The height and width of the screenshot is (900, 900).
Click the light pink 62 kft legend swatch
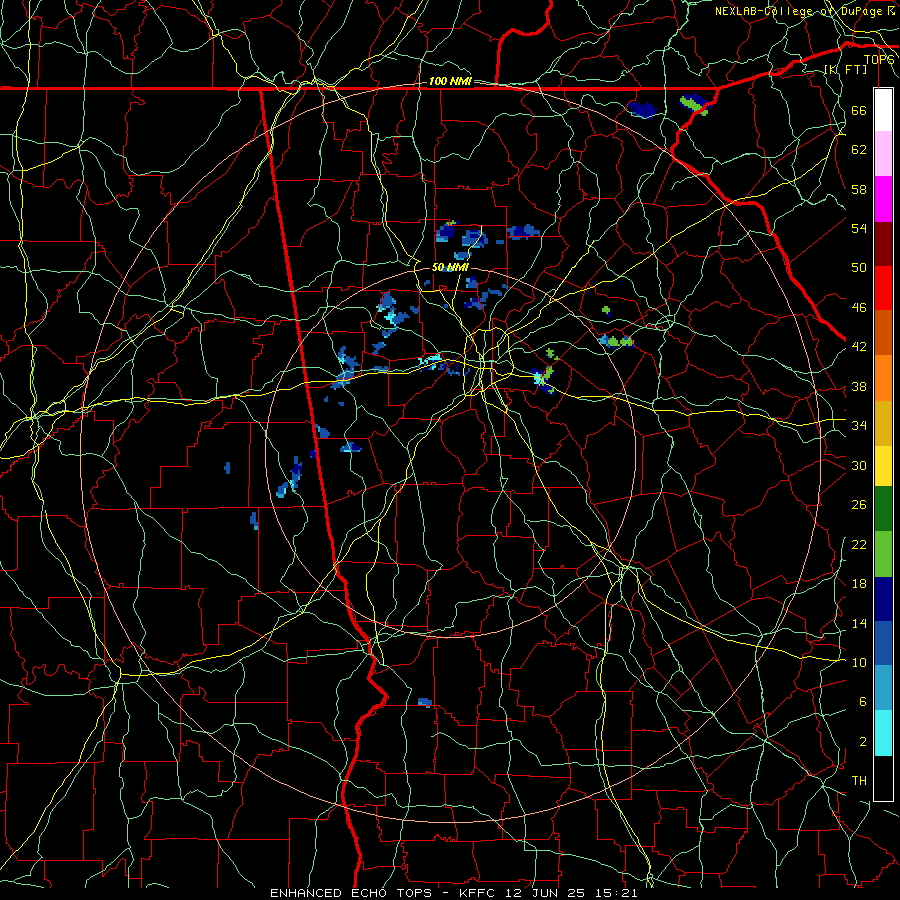pyautogui.click(x=883, y=154)
